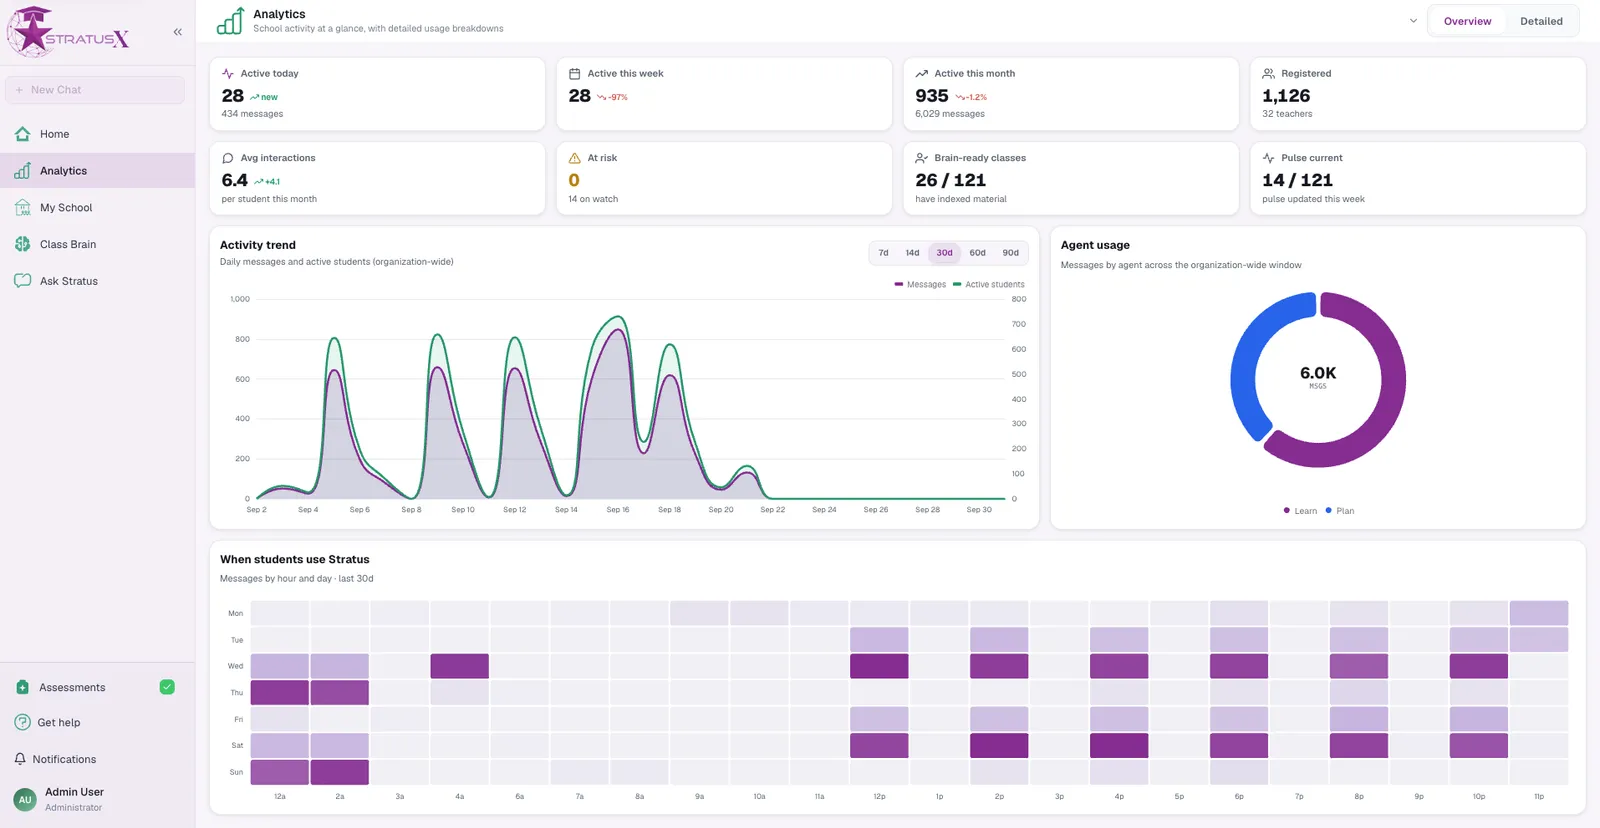Open the My School icon
Image resolution: width=1600 pixels, height=828 pixels.
(x=22, y=208)
